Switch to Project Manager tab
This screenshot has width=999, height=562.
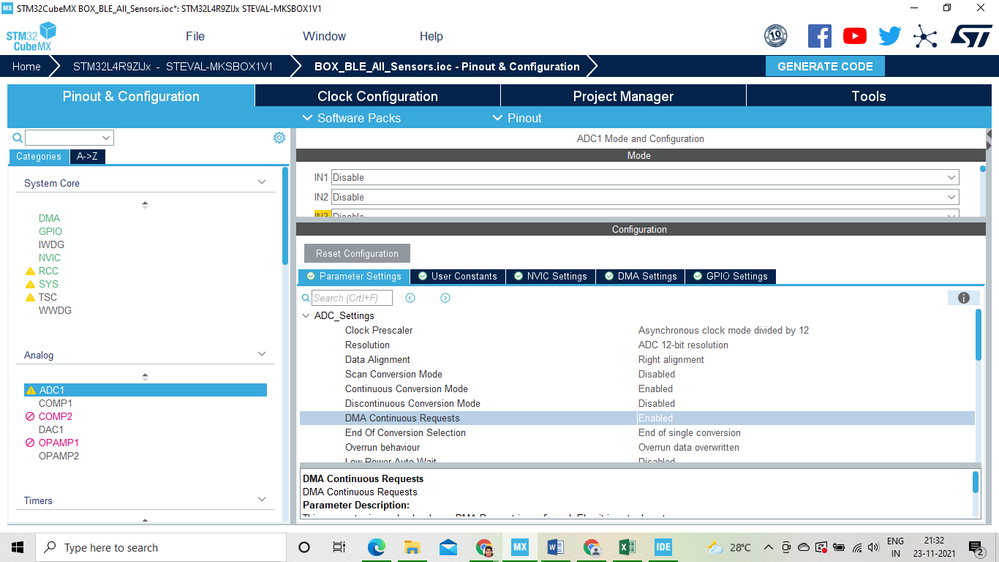click(623, 96)
